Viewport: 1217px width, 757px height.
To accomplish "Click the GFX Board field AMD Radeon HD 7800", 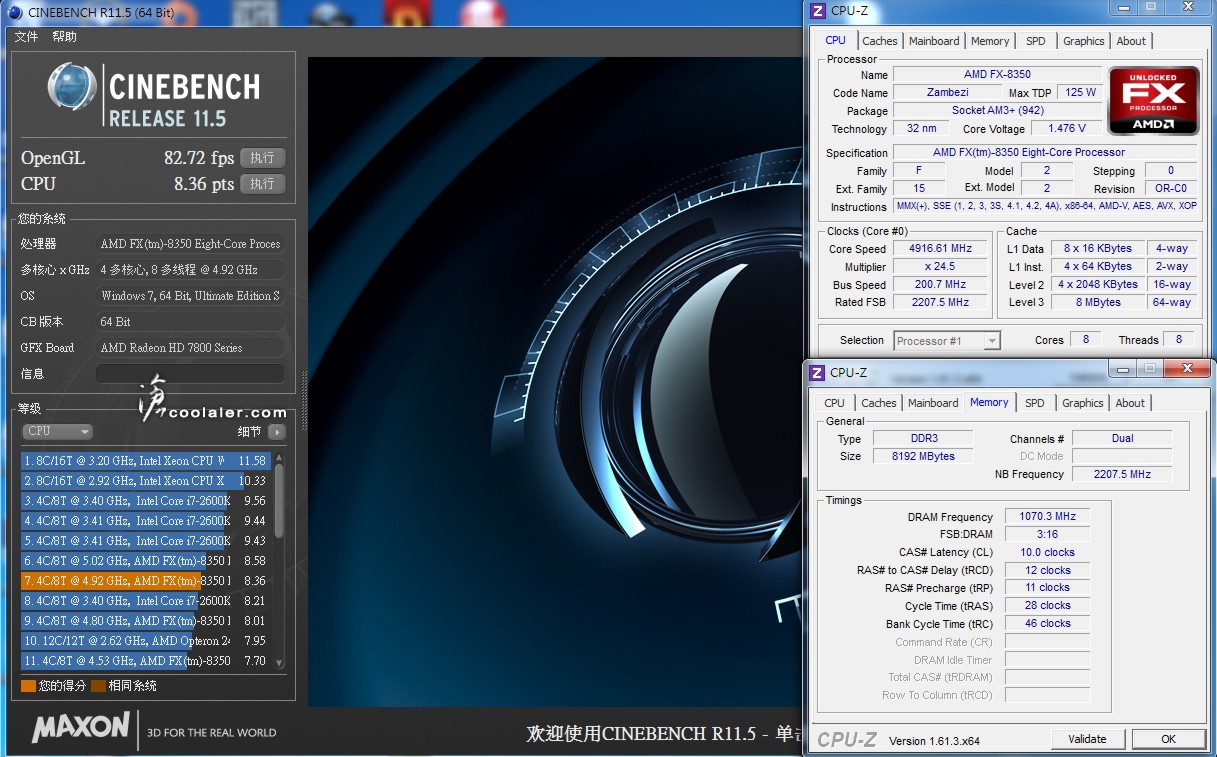I will click(190, 348).
